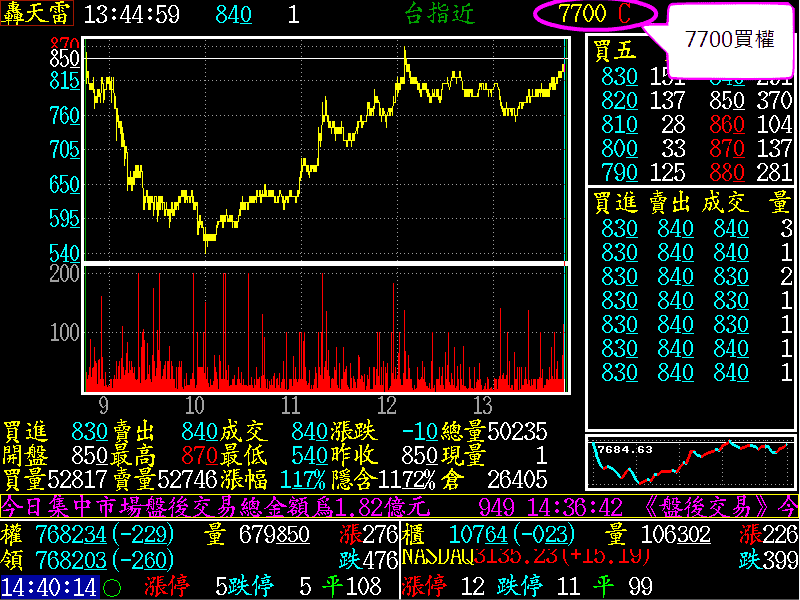
Task: Open the 台指近 product label
Action: (x=440, y=14)
